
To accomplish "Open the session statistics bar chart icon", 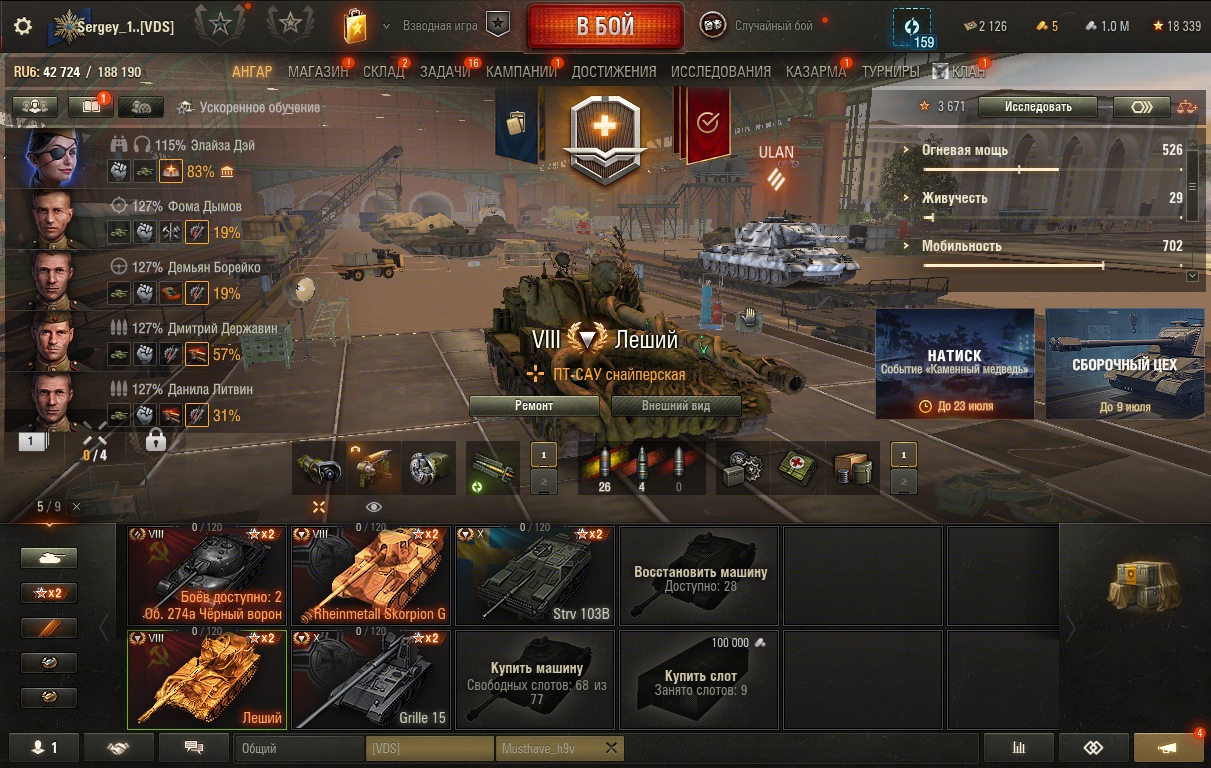I will (x=1019, y=748).
